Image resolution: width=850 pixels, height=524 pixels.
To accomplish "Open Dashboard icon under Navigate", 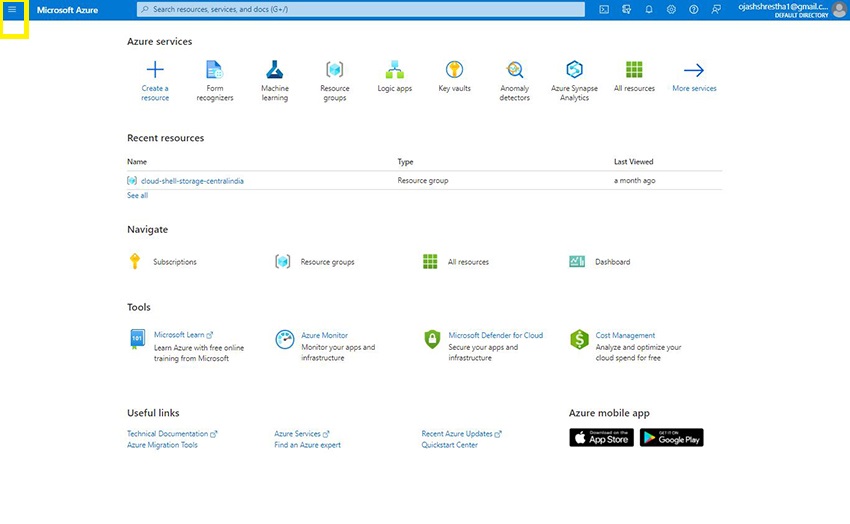I will pos(577,261).
